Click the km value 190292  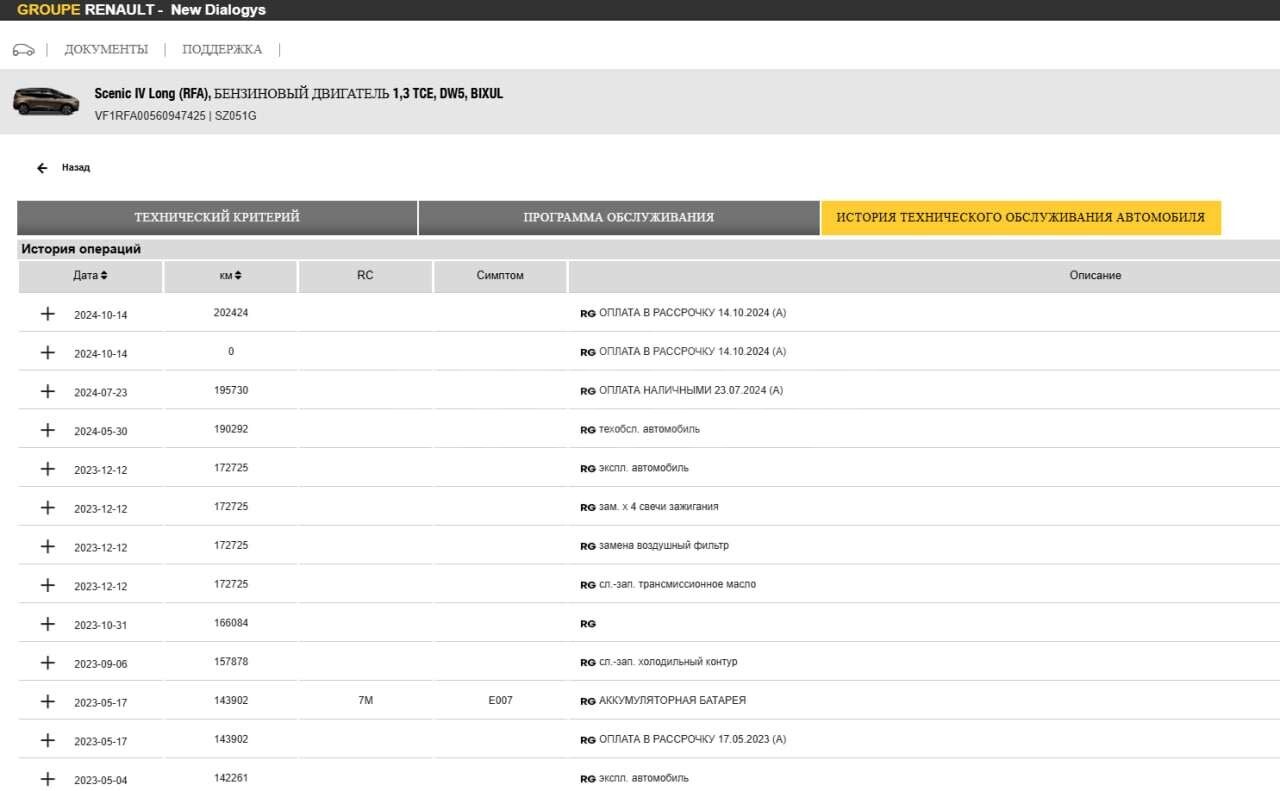click(x=231, y=429)
